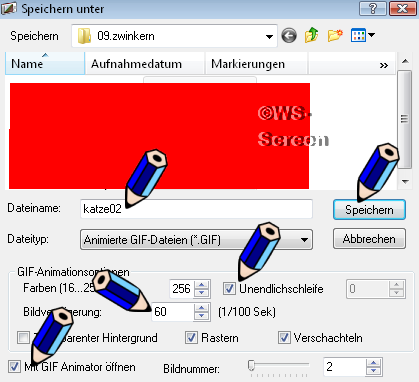Open the view menu icon
This screenshot has height=382, width=419.
point(363,35)
